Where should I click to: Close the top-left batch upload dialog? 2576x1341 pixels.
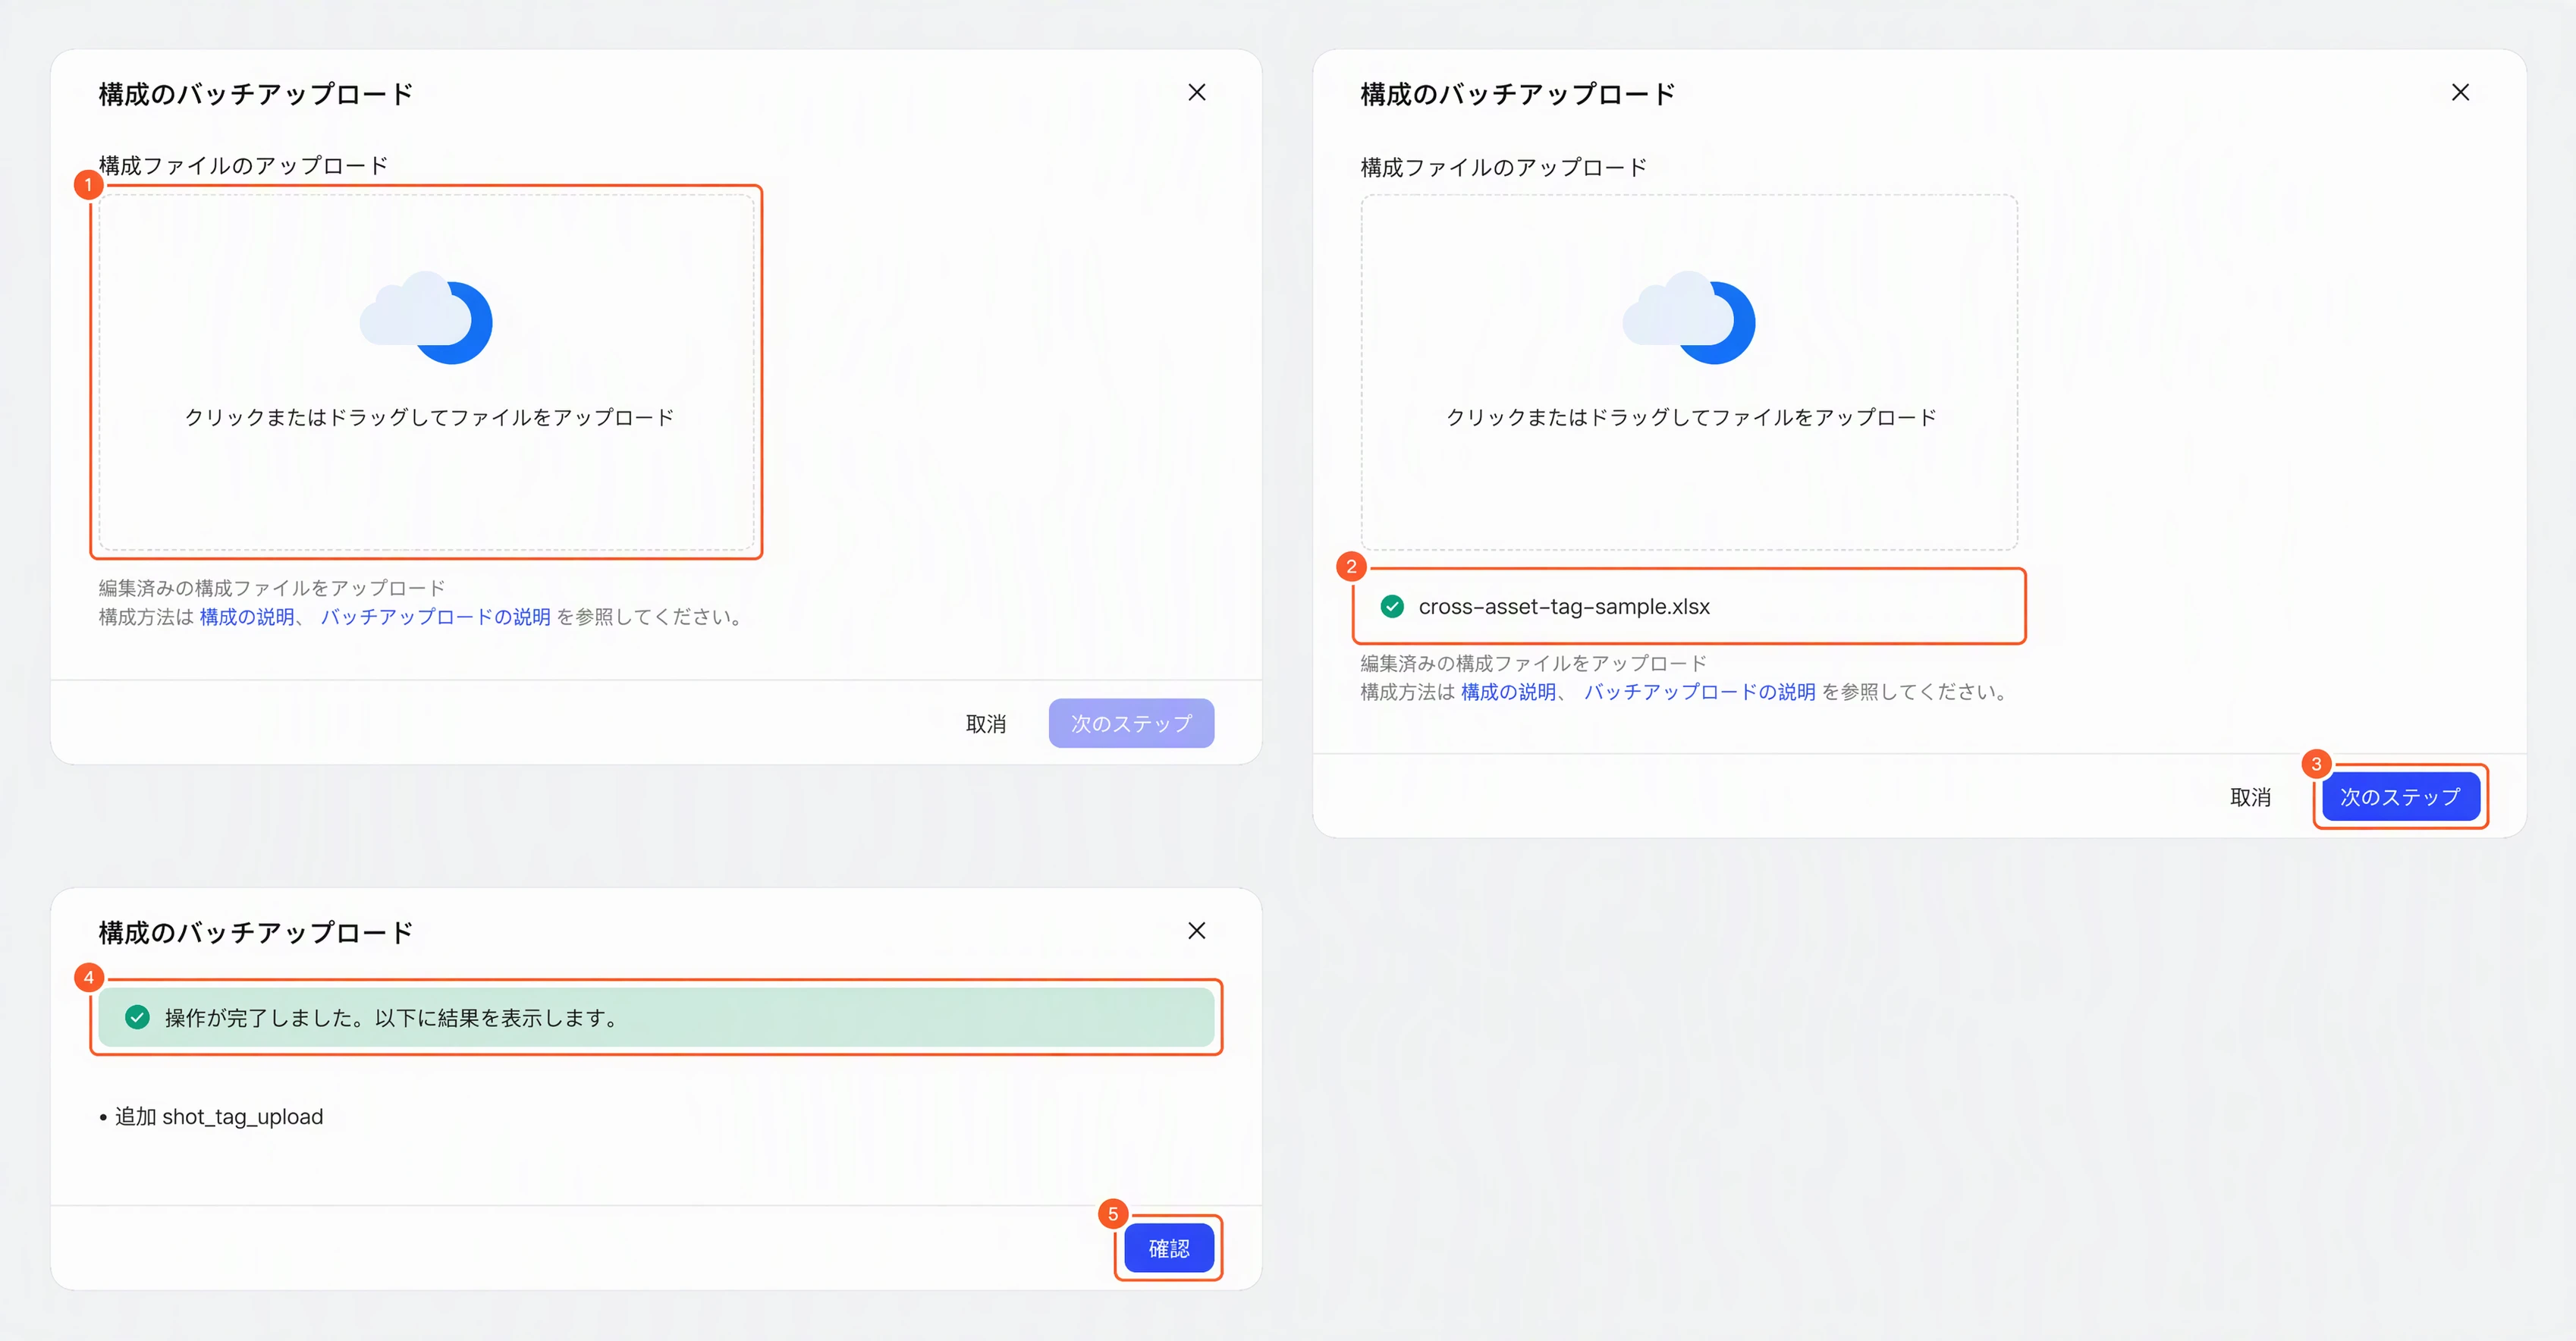[x=1196, y=92]
